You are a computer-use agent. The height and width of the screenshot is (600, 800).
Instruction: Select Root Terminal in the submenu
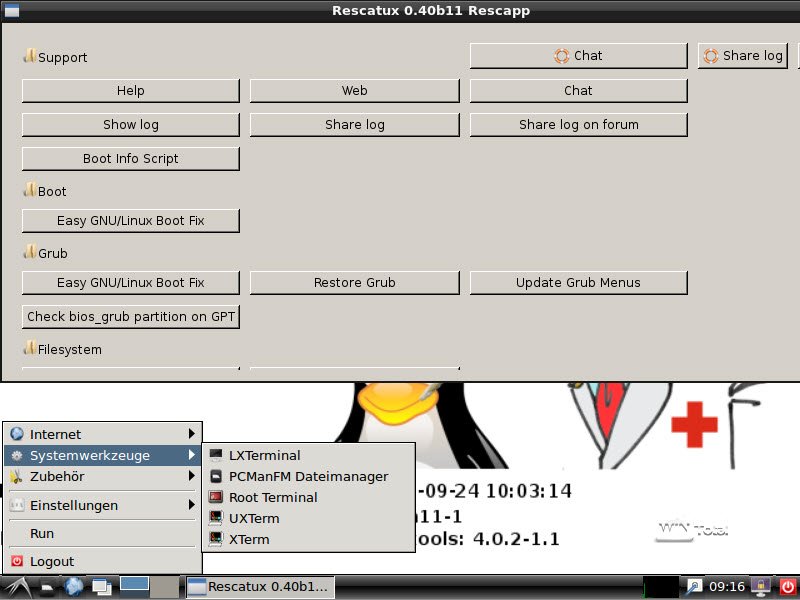[x=273, y=497]
